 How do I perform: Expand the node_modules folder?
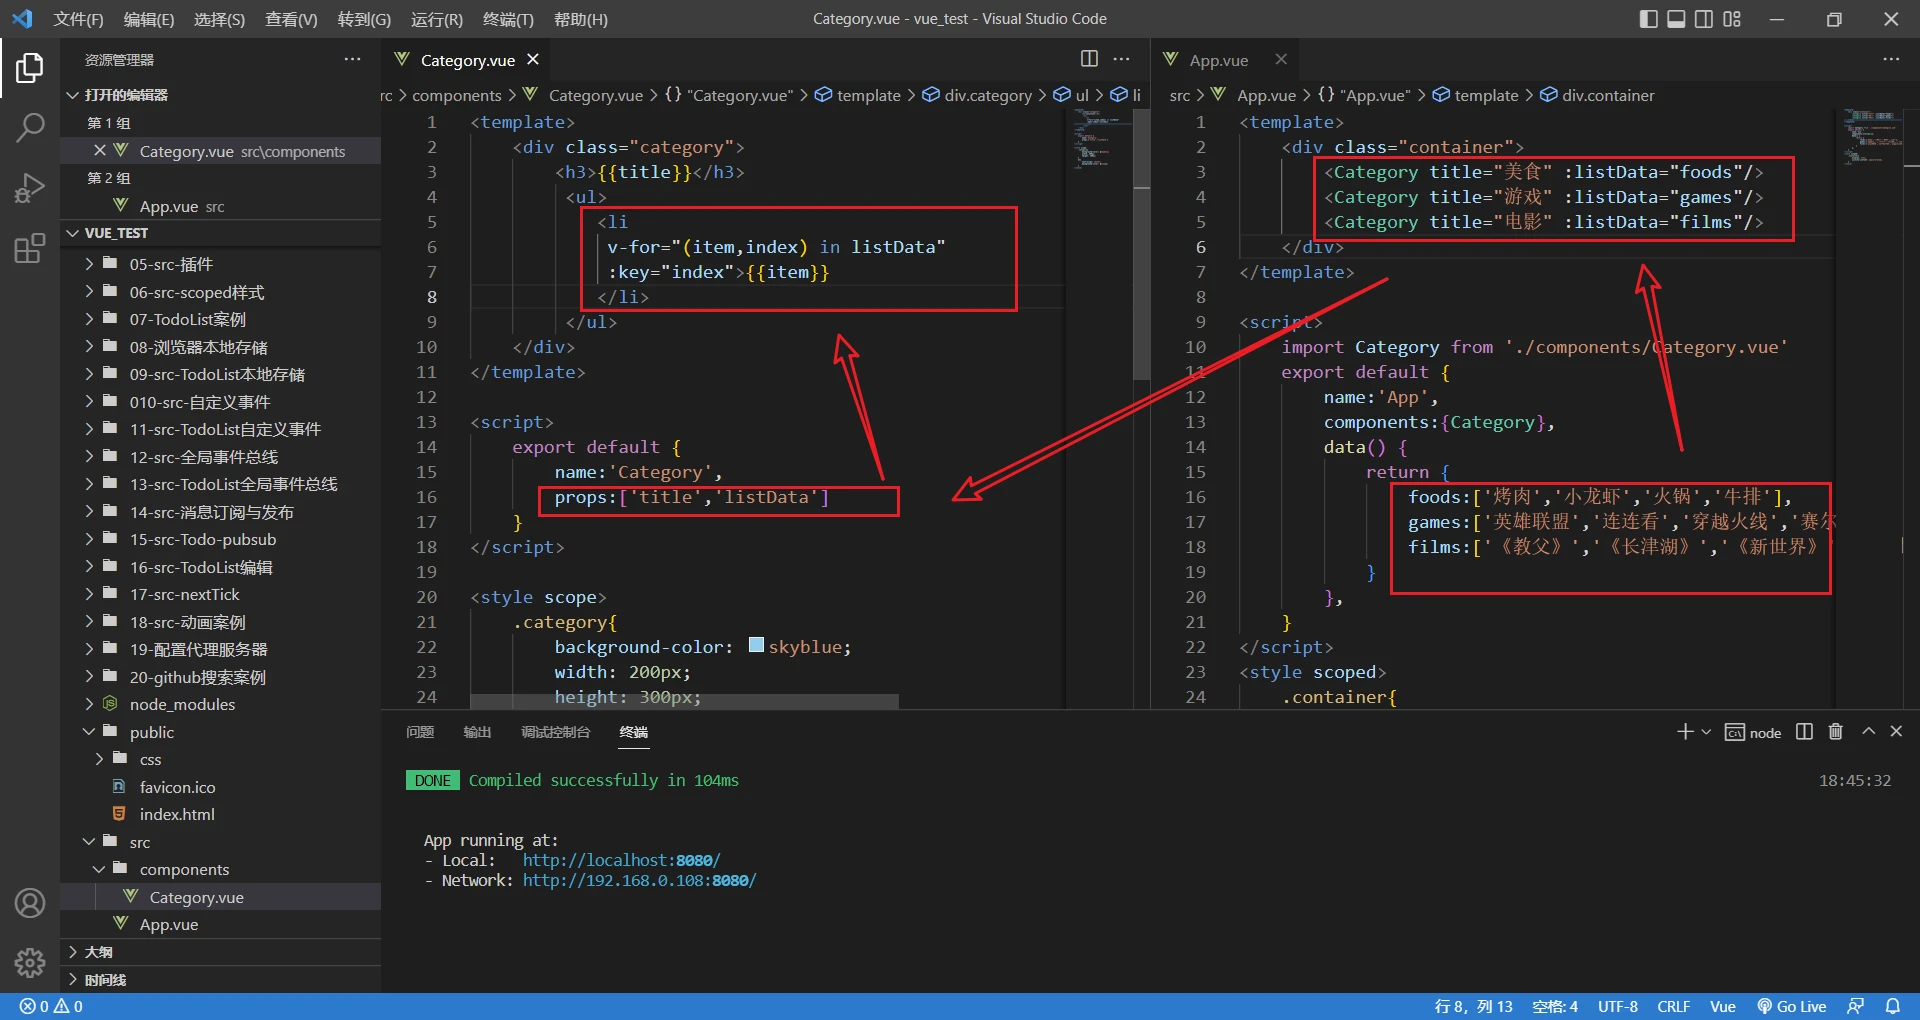[181, 704]
